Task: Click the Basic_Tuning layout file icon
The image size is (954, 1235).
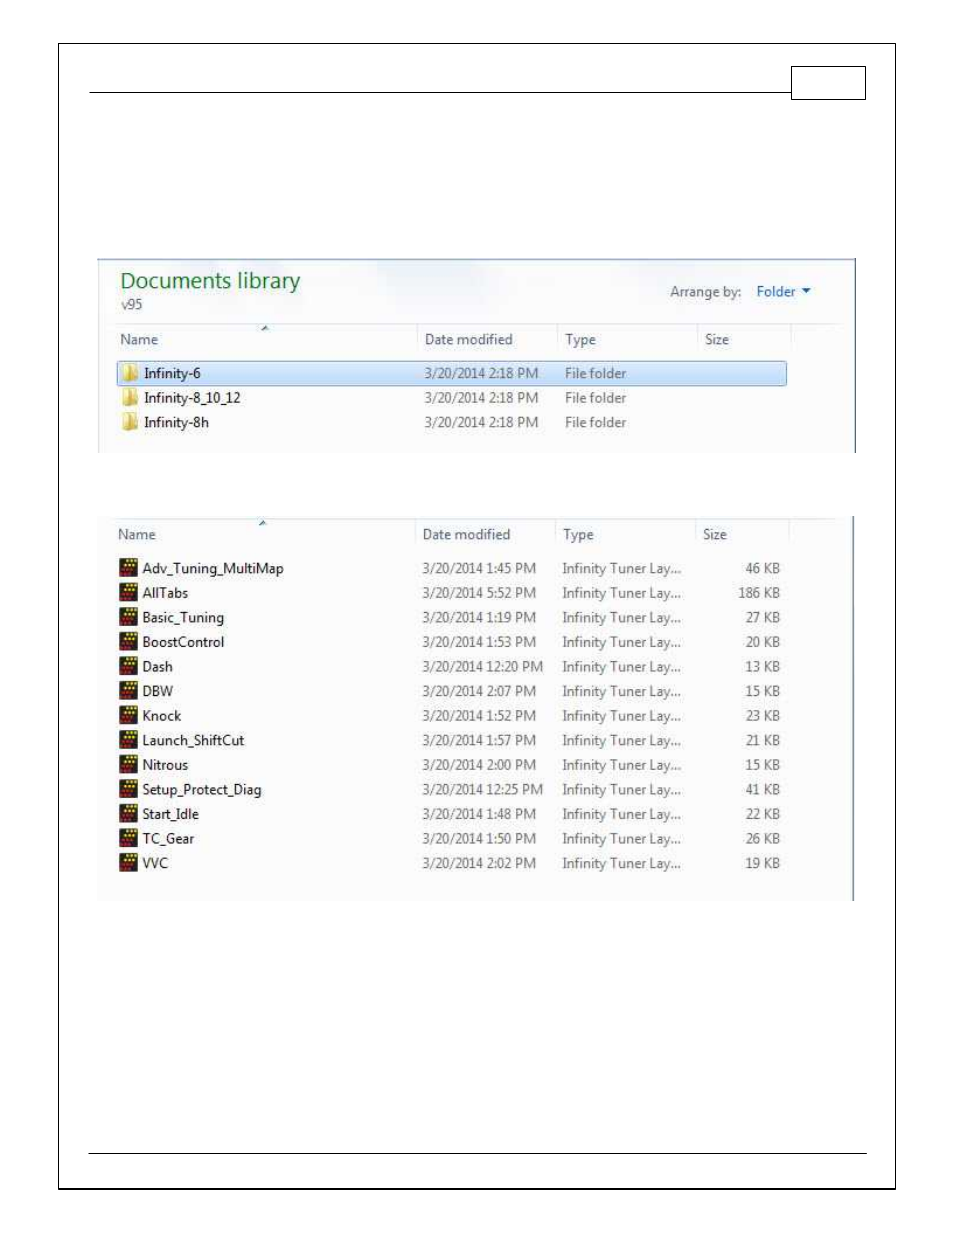Action: [128, 617]
